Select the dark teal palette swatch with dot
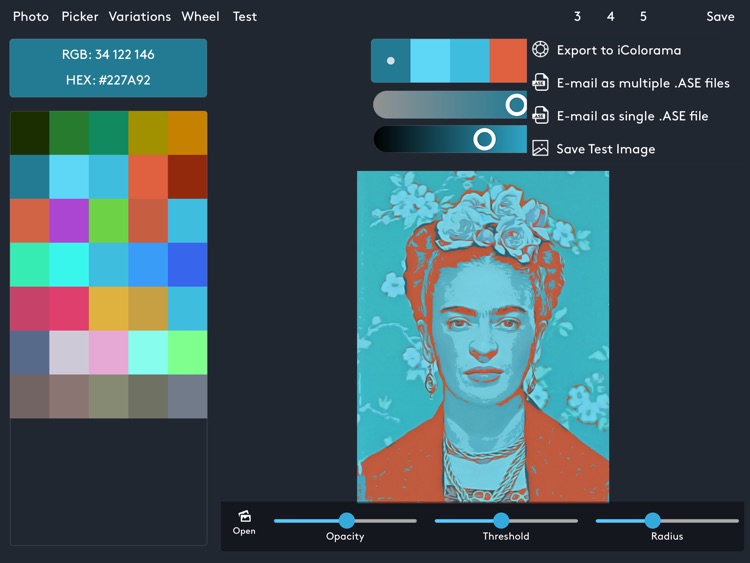 click(x=391, y=61)
